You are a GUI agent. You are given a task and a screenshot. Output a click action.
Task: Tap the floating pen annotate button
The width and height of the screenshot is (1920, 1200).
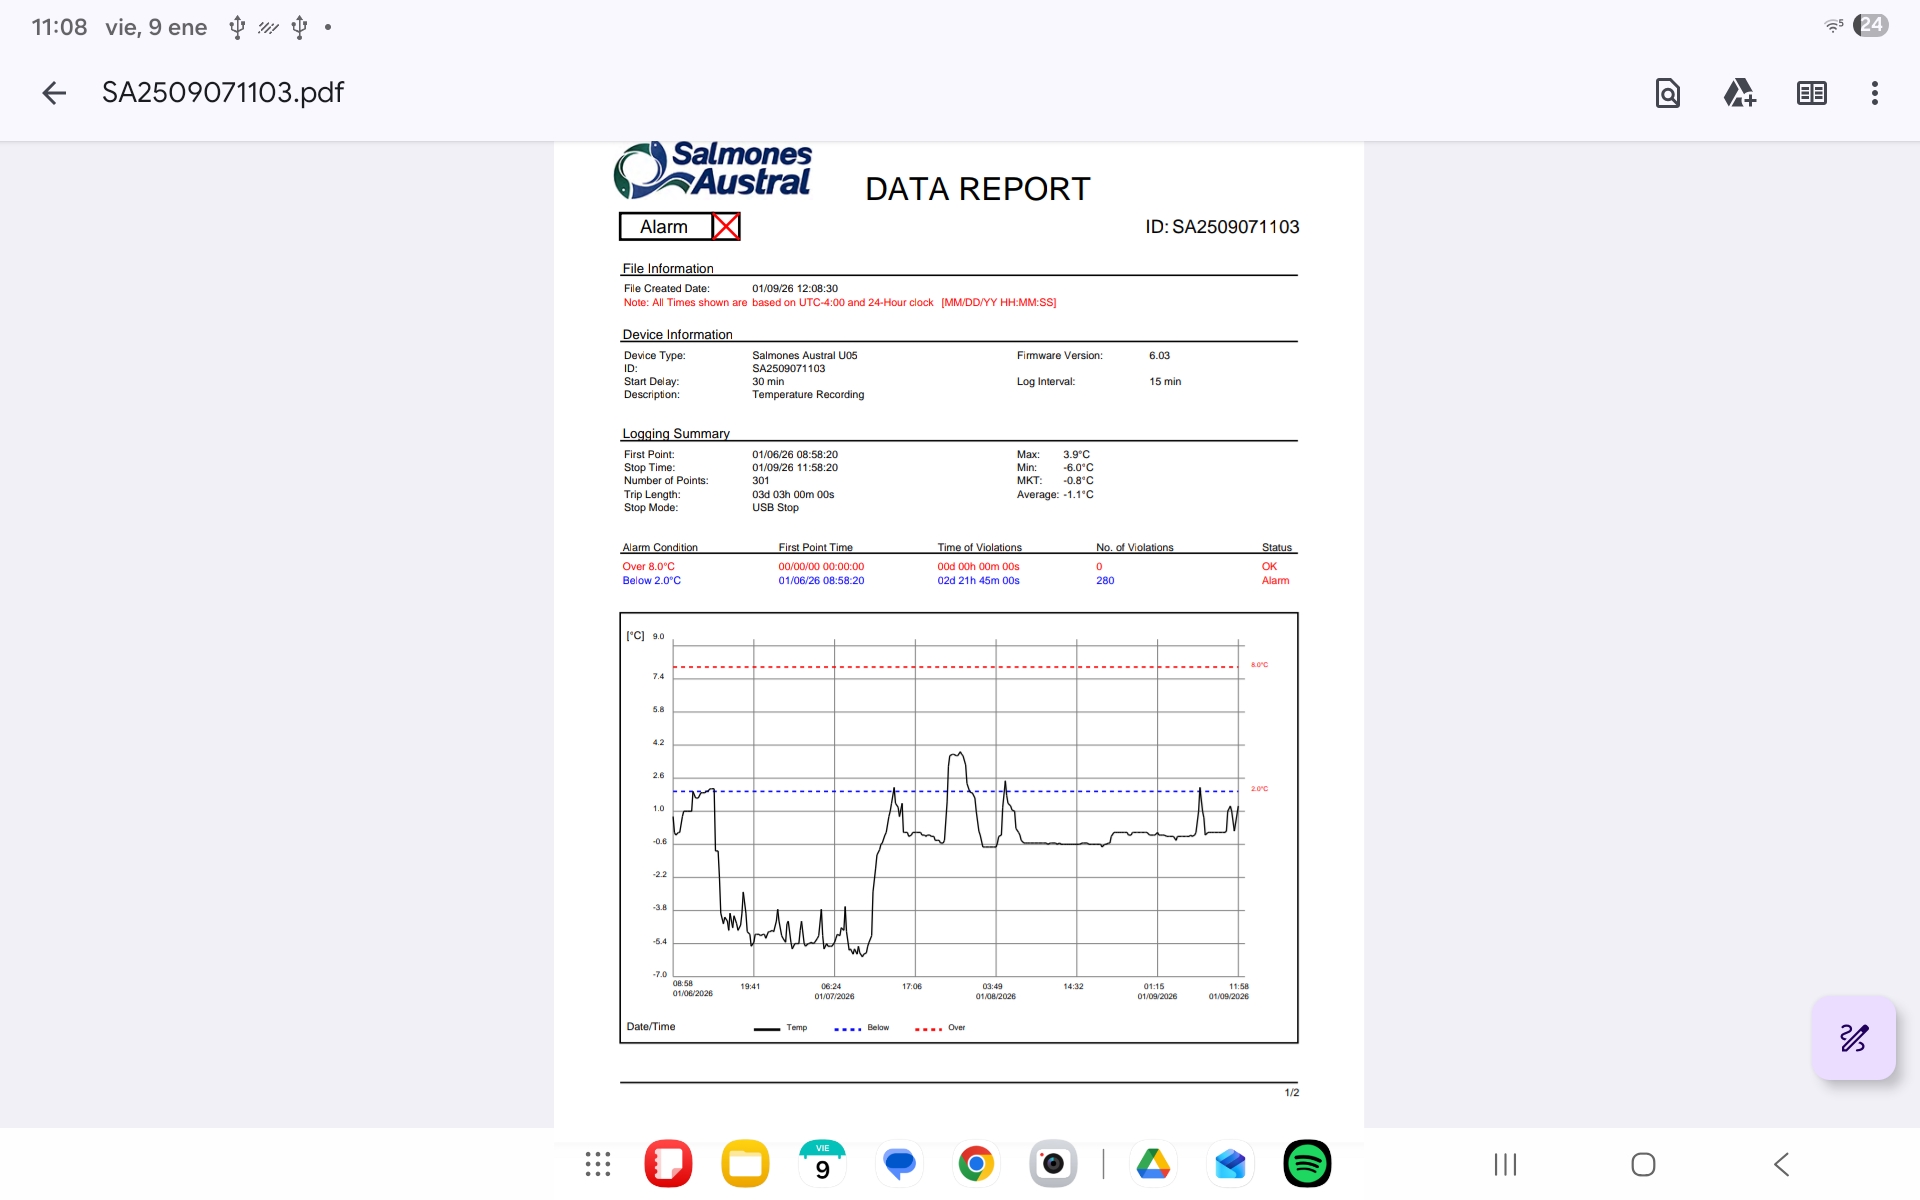coord(1853,1038)
